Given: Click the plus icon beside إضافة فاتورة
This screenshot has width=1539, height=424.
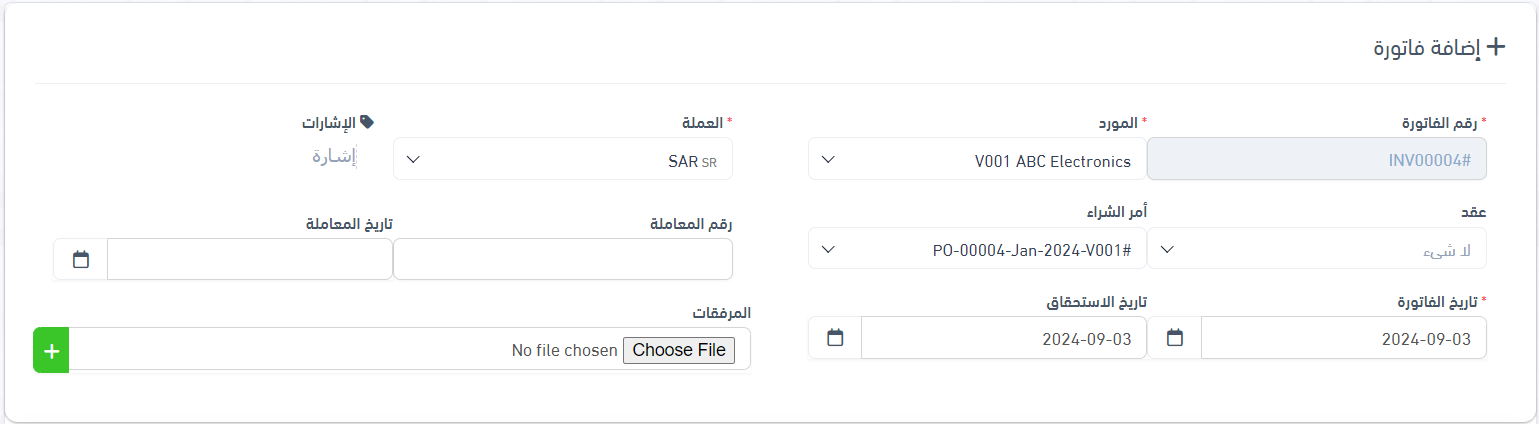Looking at the screenshot, I should 1496,46.
